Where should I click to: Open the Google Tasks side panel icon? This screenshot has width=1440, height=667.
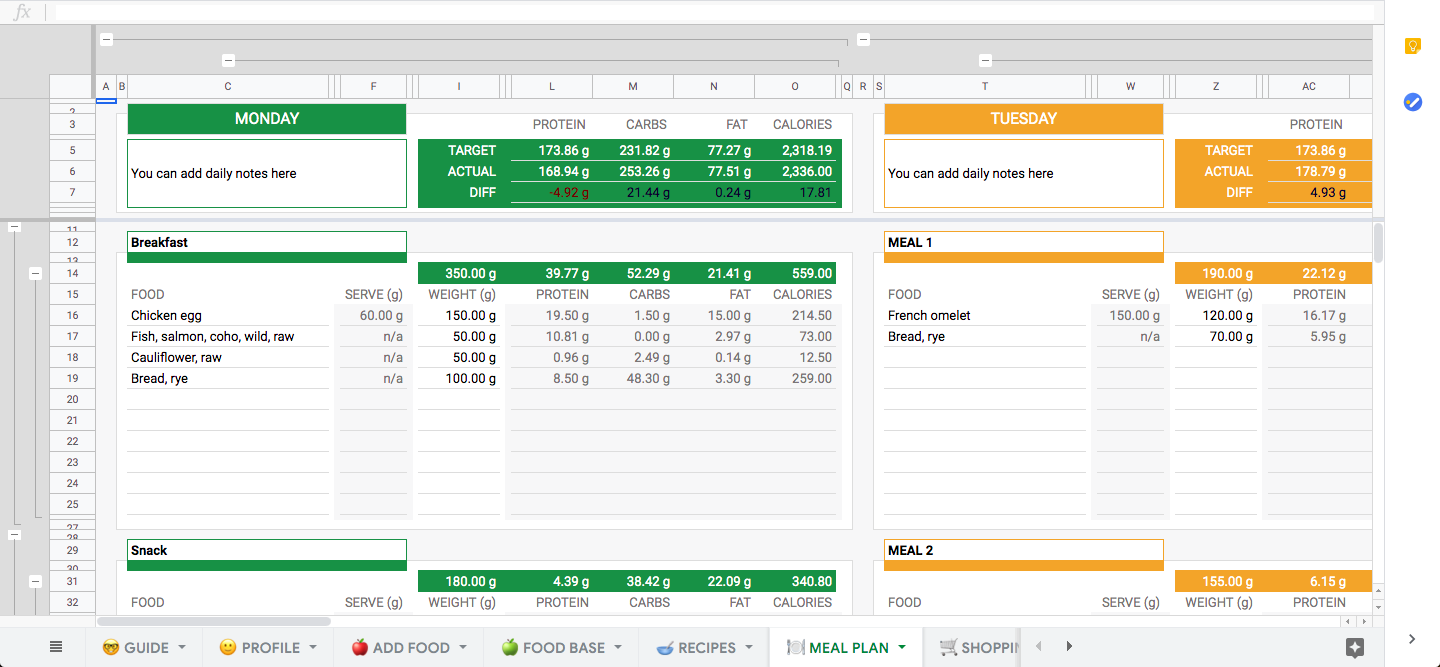[x=1412, y=102]
